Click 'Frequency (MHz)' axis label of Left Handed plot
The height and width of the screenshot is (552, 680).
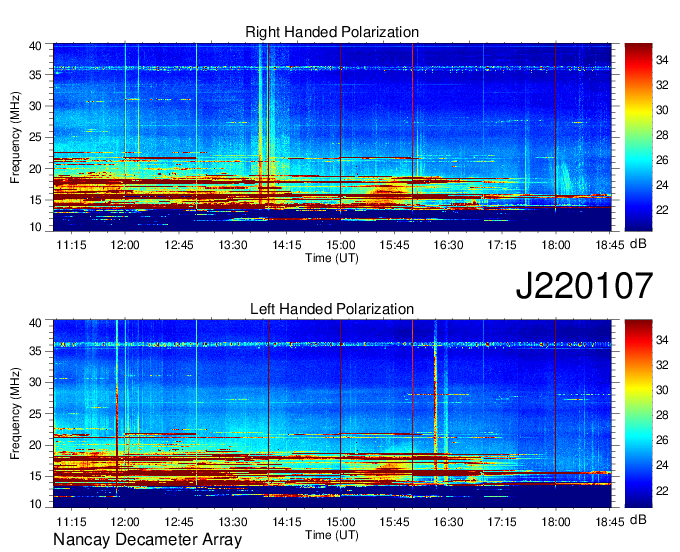pos(15,414)
